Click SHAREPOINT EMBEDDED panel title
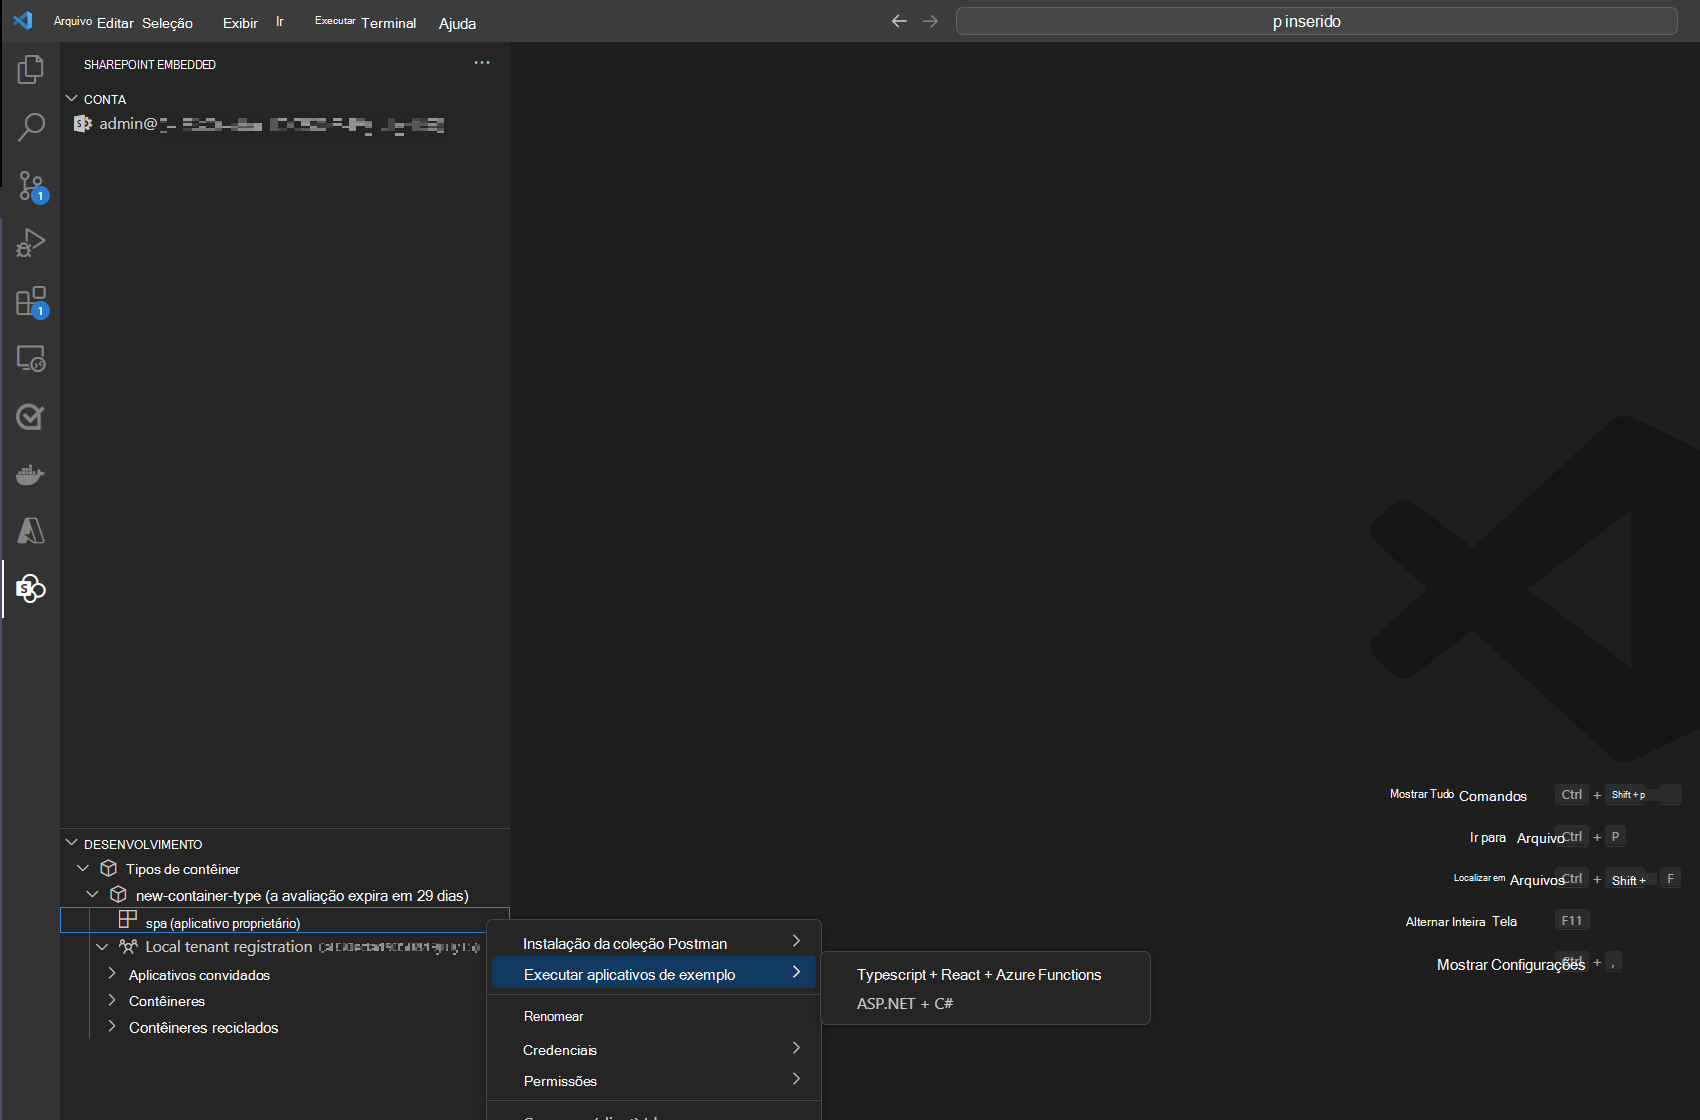 click(150, 64)
